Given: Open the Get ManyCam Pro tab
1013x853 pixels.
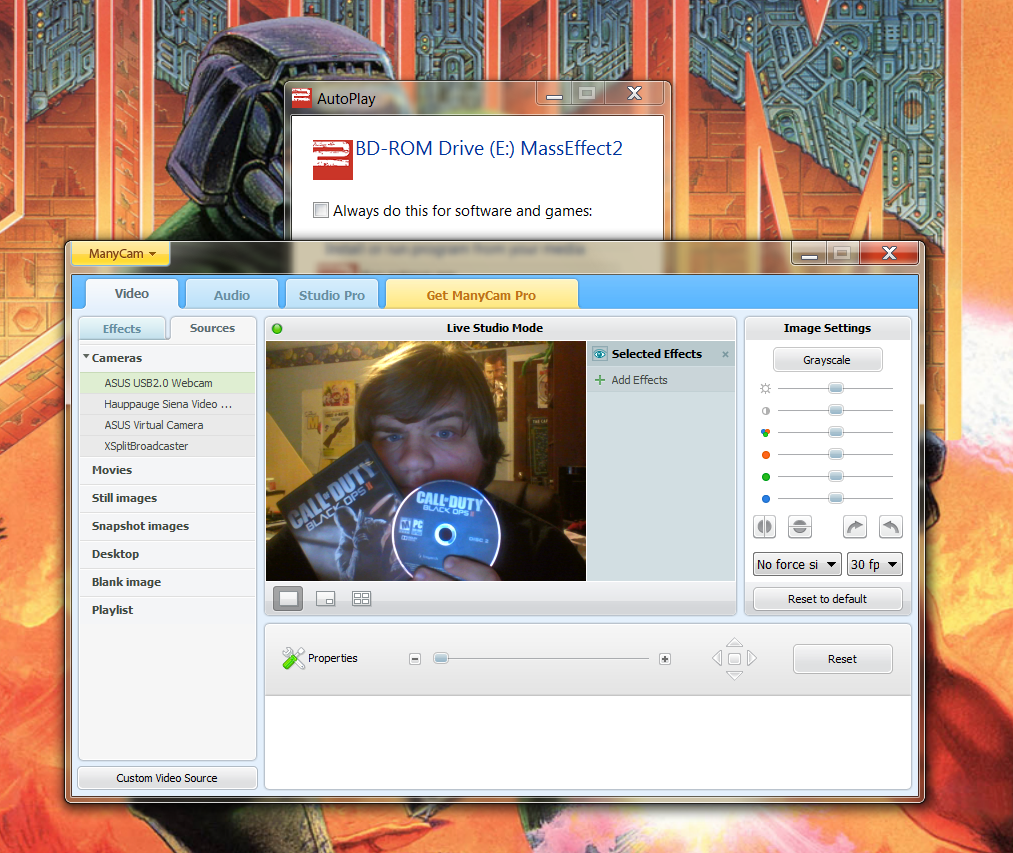Looking at the screenshot, I should coord(481,295).
